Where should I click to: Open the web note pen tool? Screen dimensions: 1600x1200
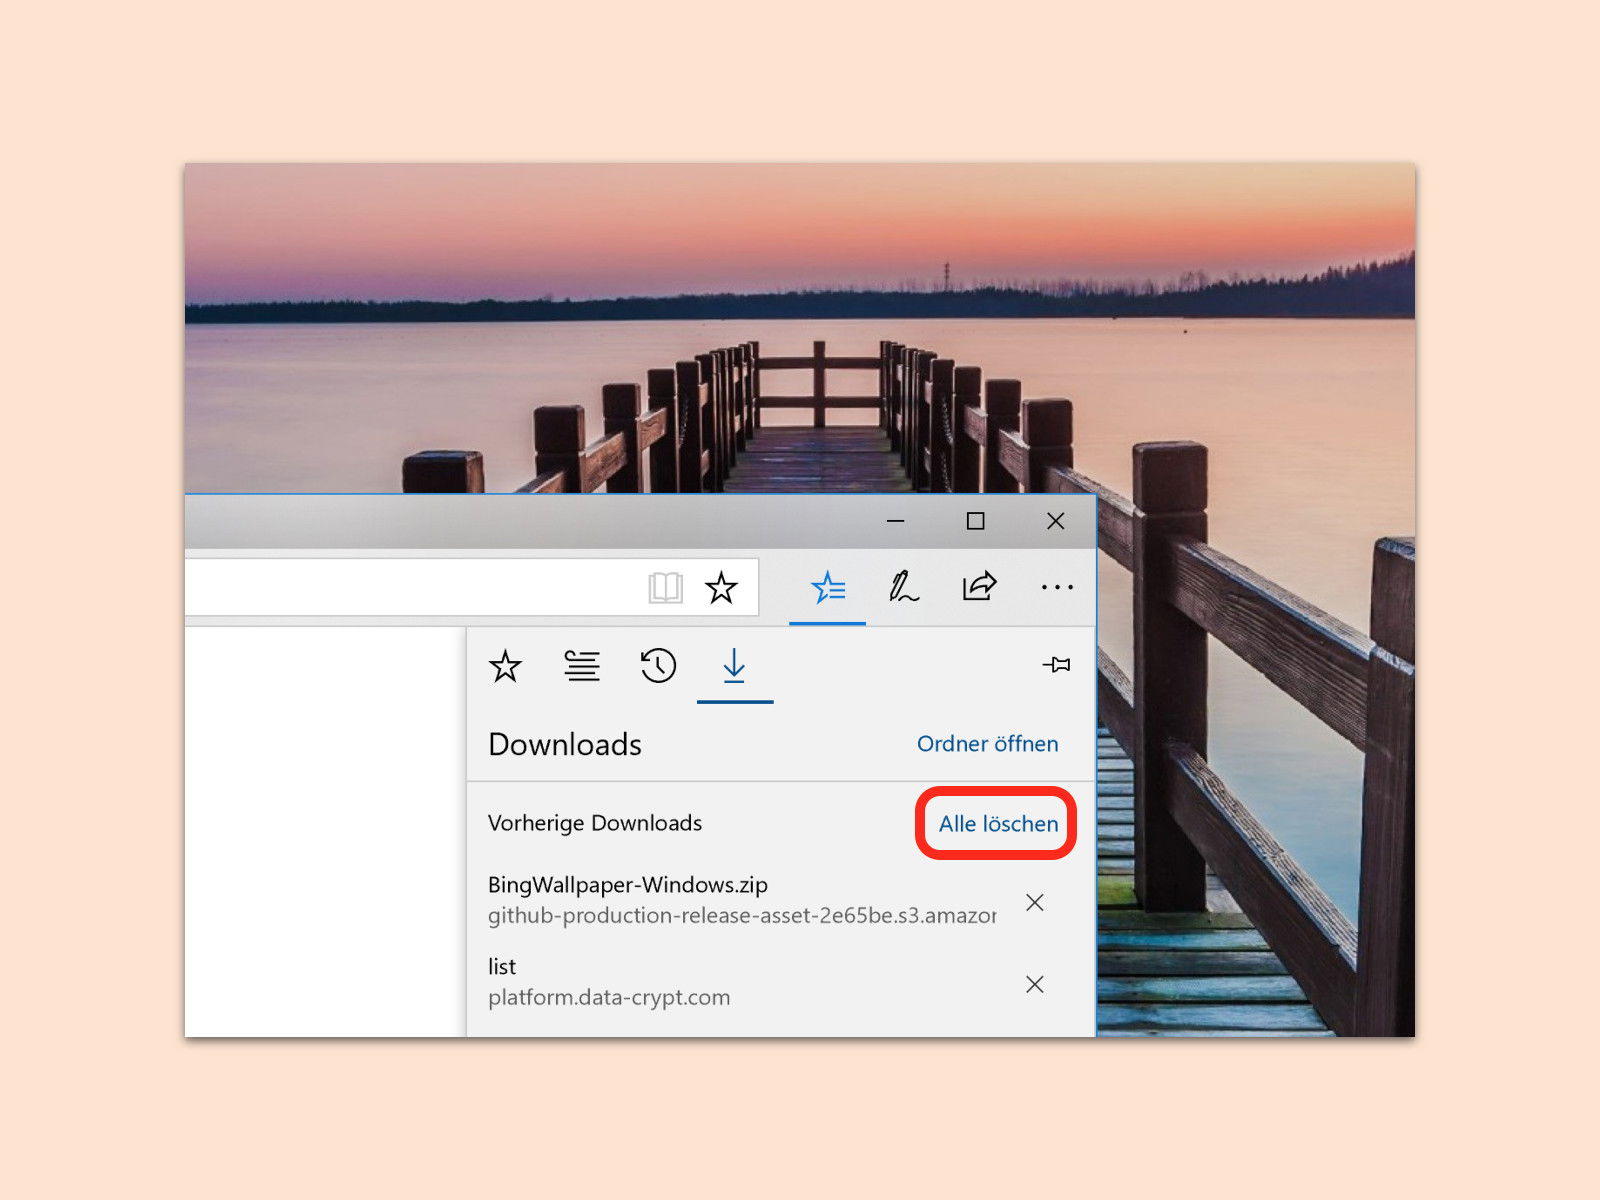click(x=904, y=587)
